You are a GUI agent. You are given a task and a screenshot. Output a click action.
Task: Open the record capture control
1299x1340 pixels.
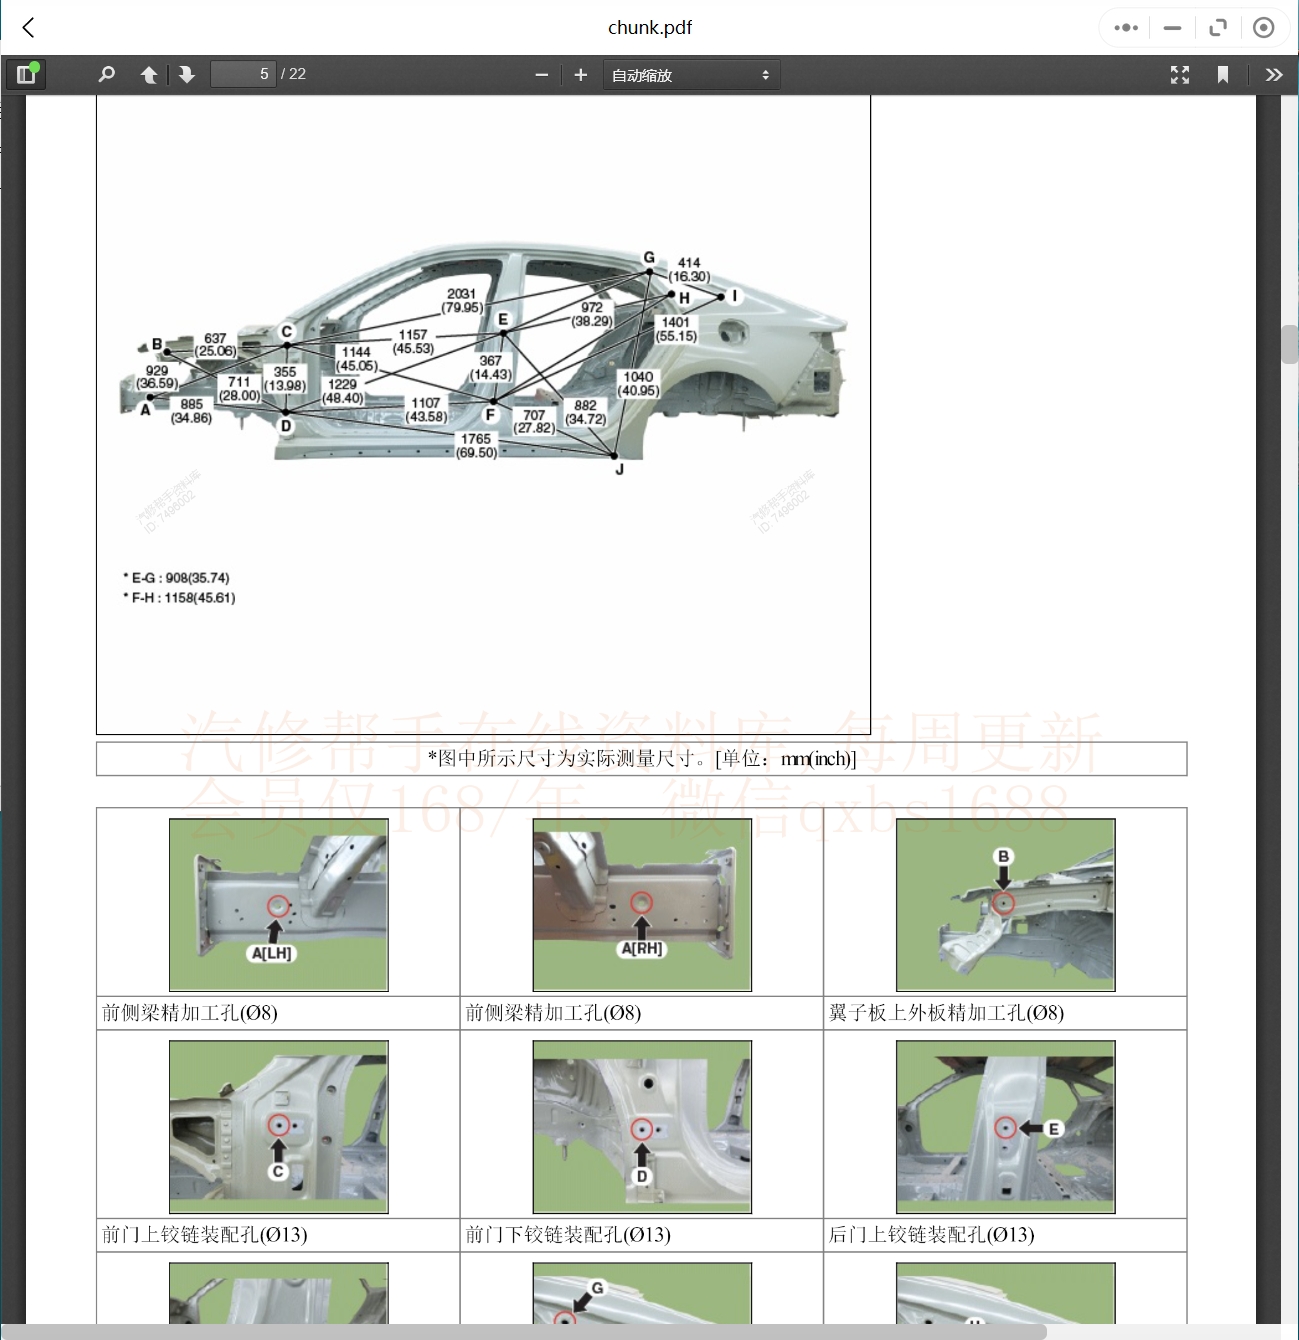1264,27
